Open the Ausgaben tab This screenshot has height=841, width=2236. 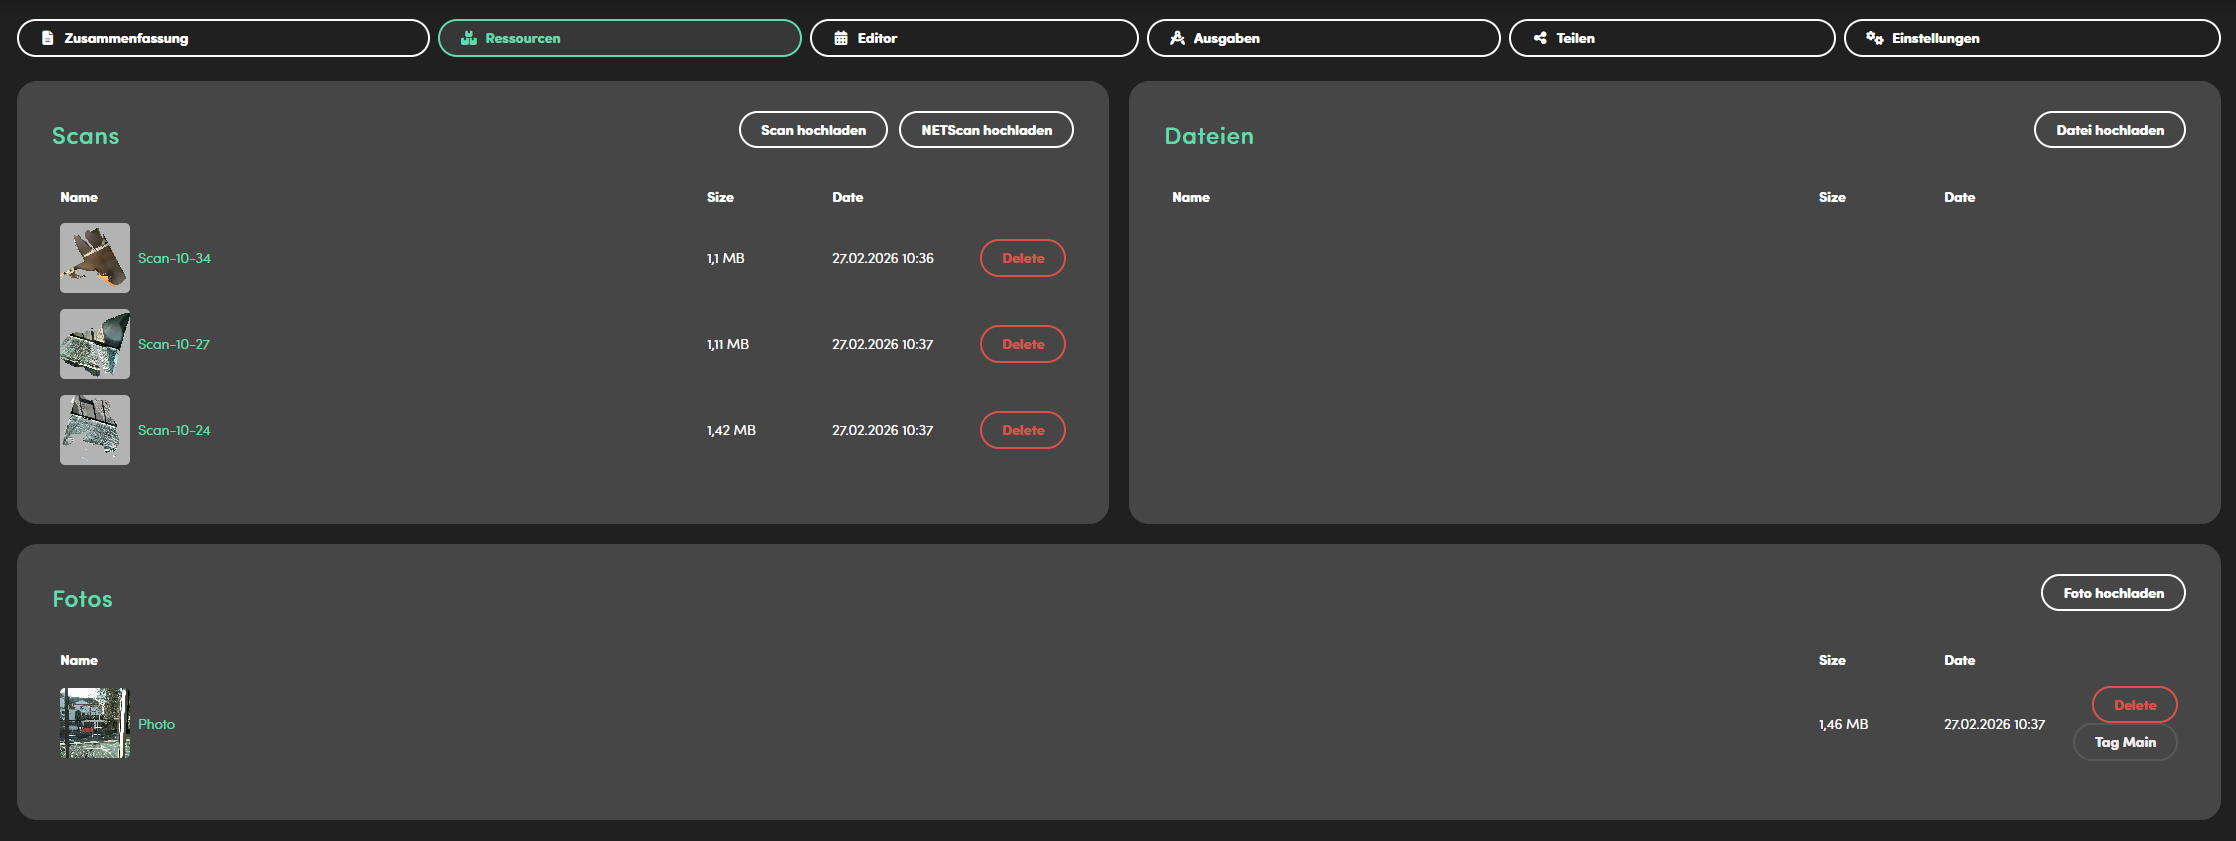tap(1322, 38)
